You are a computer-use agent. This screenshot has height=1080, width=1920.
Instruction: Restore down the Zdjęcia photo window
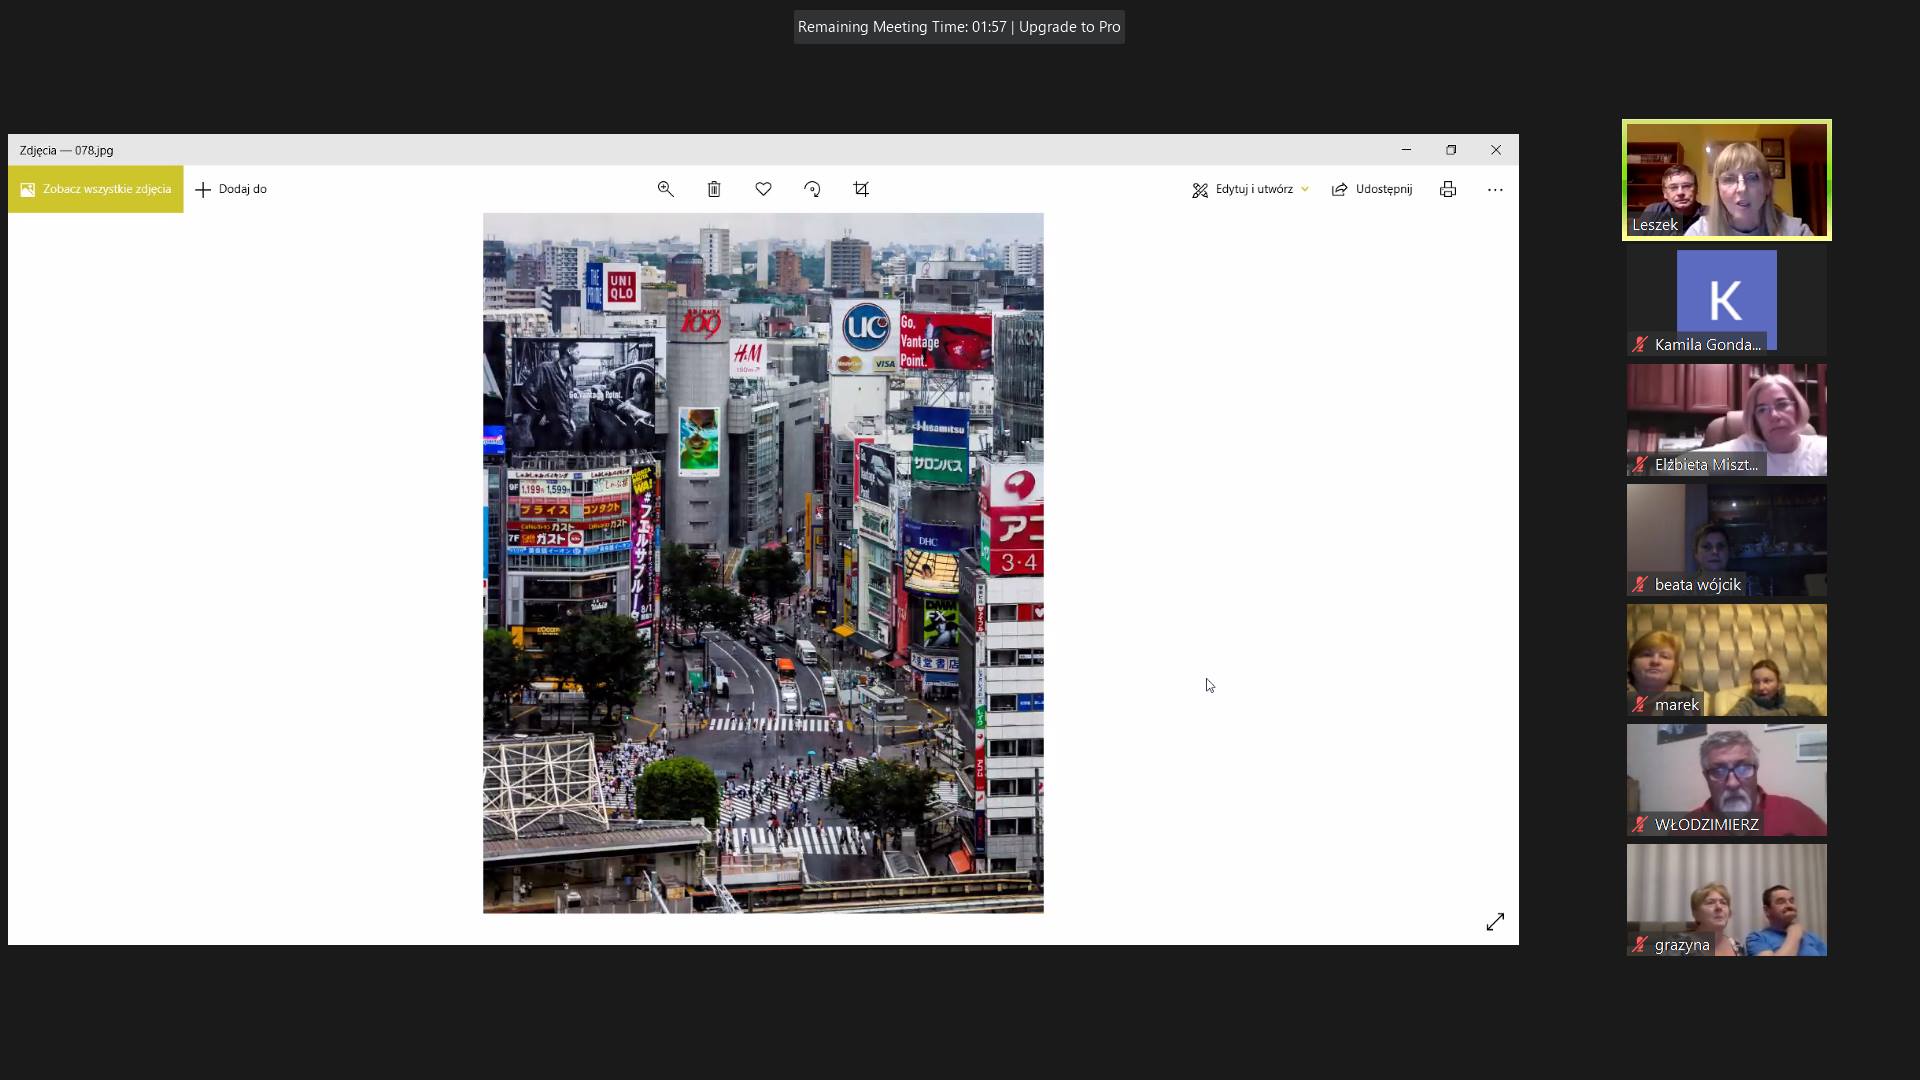[x=1451, y=150]
